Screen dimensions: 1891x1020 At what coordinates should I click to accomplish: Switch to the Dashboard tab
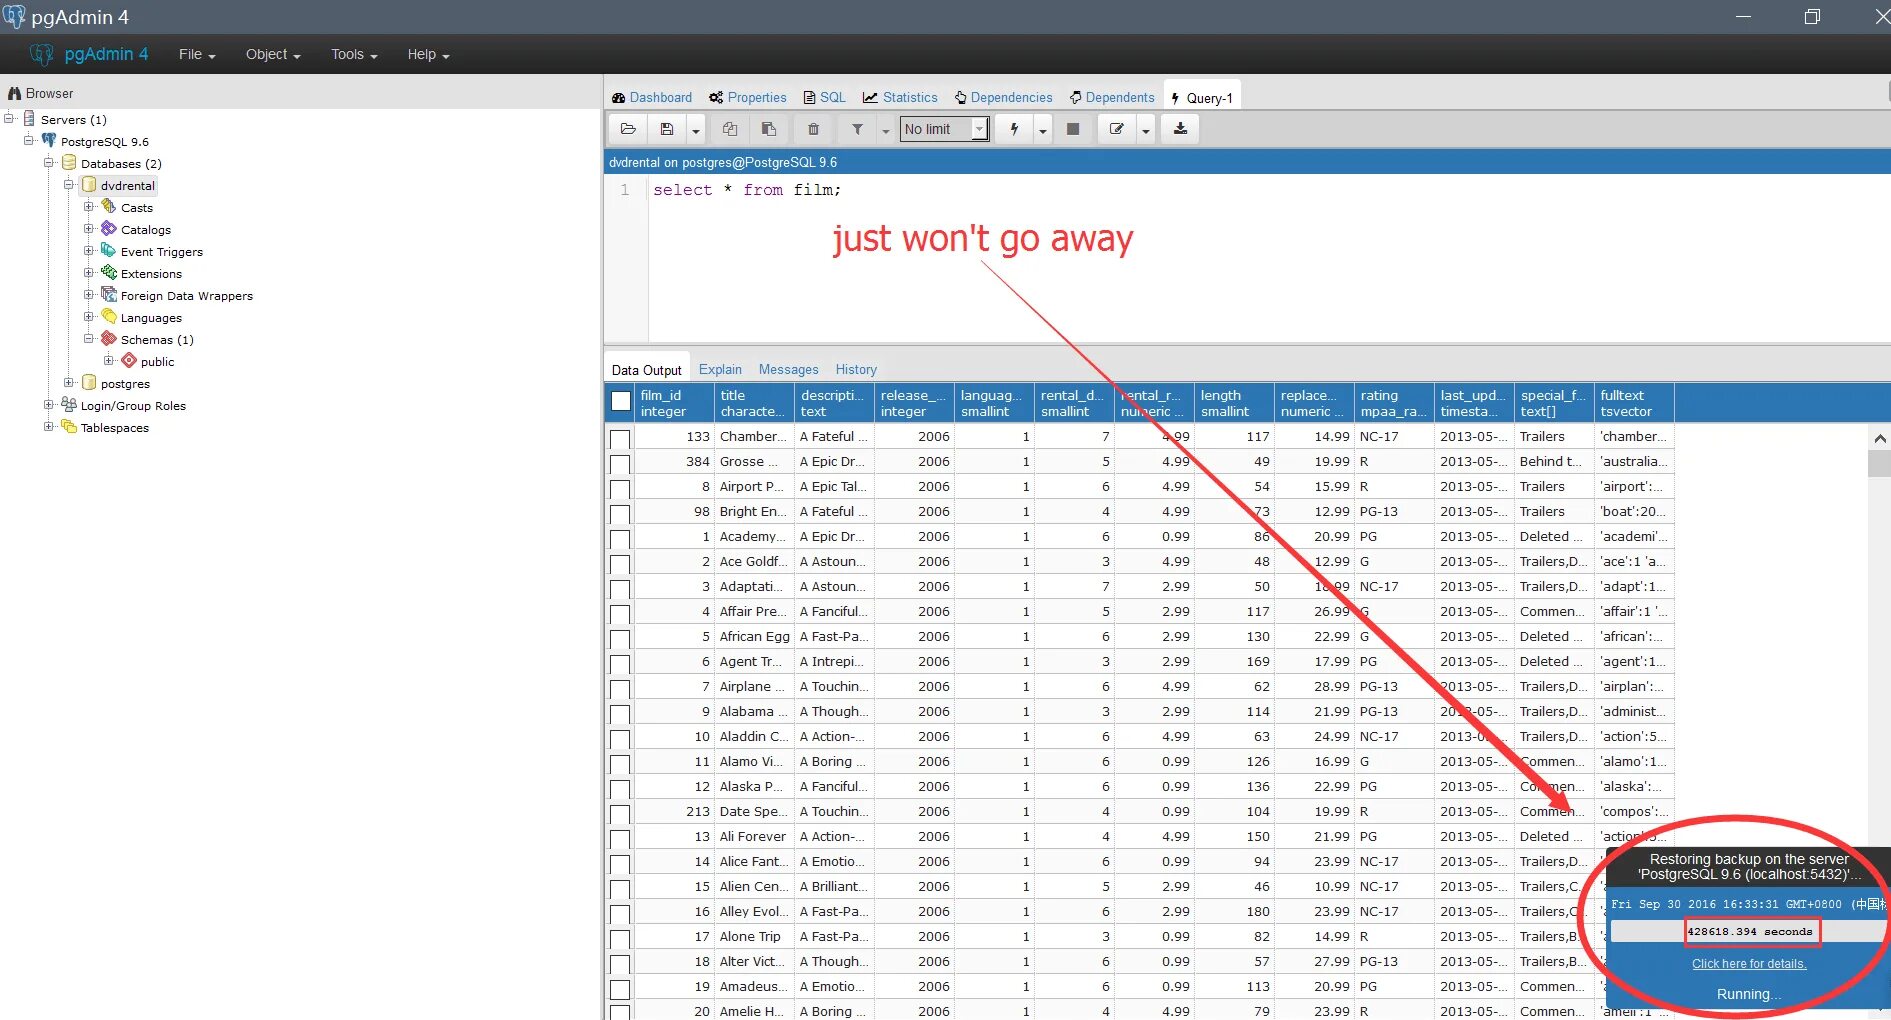[652, 97]
